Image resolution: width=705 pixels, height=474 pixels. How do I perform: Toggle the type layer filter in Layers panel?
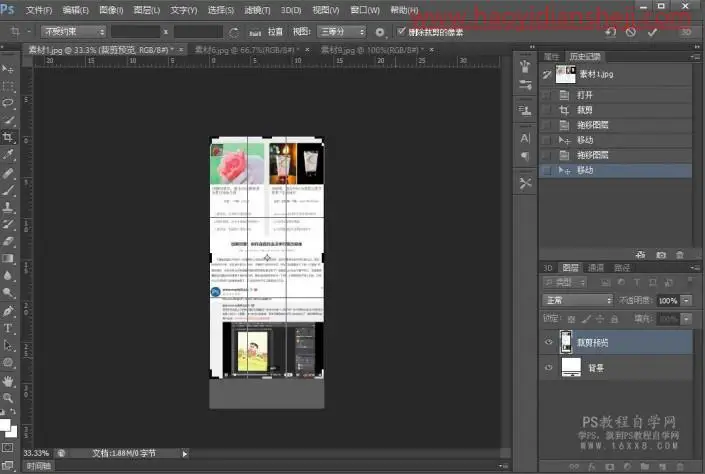pyautogui.click(x=637, y=282)
